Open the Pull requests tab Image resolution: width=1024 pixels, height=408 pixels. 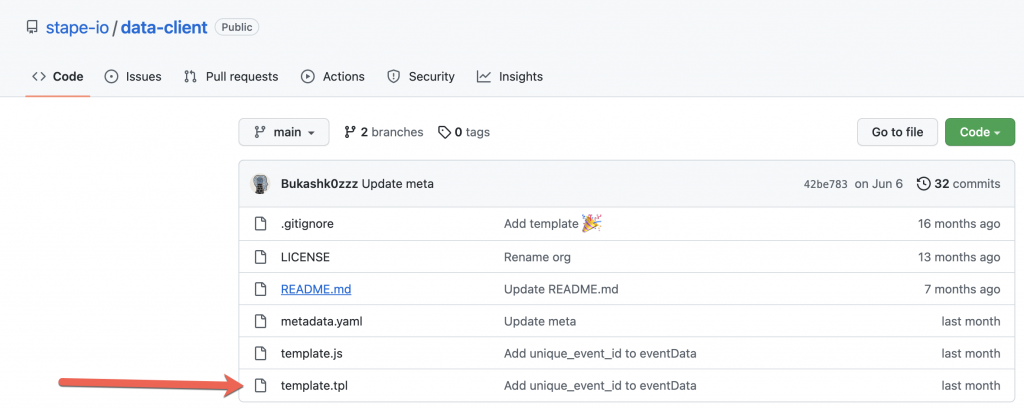pyautogui.click(x=231, y=77)
